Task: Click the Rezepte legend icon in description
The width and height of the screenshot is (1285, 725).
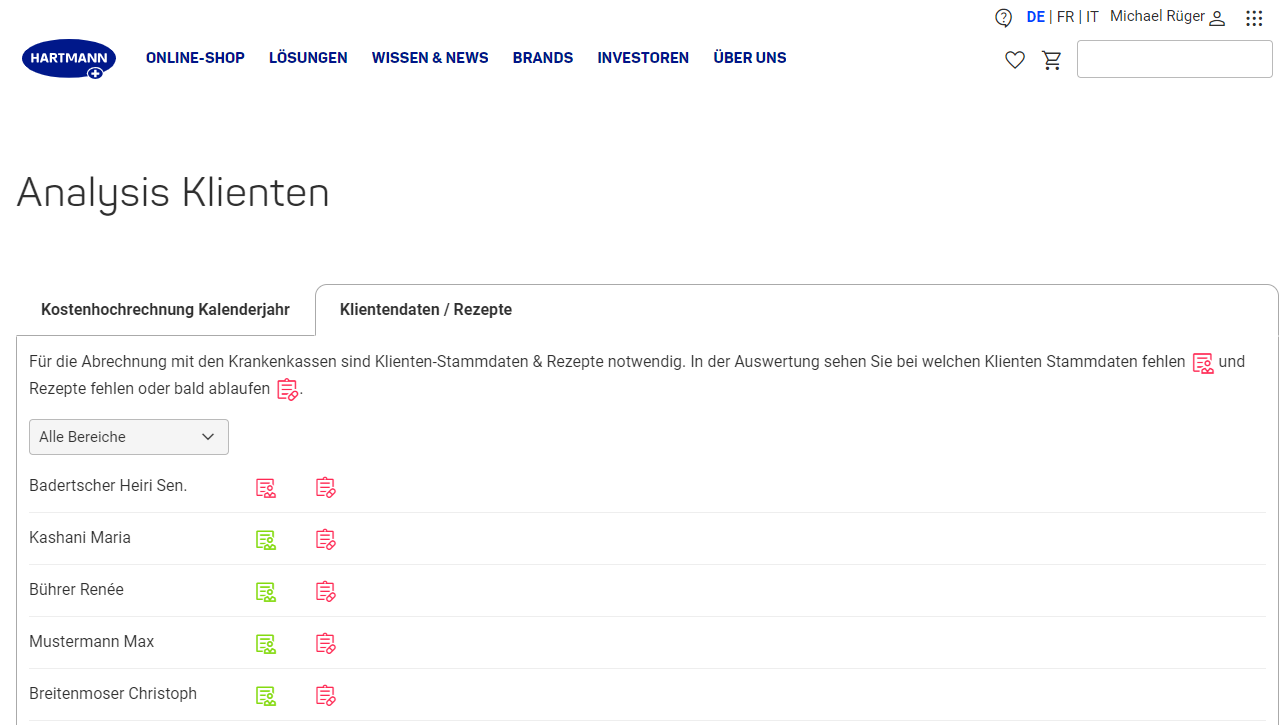Action: [x=287, y=390]
